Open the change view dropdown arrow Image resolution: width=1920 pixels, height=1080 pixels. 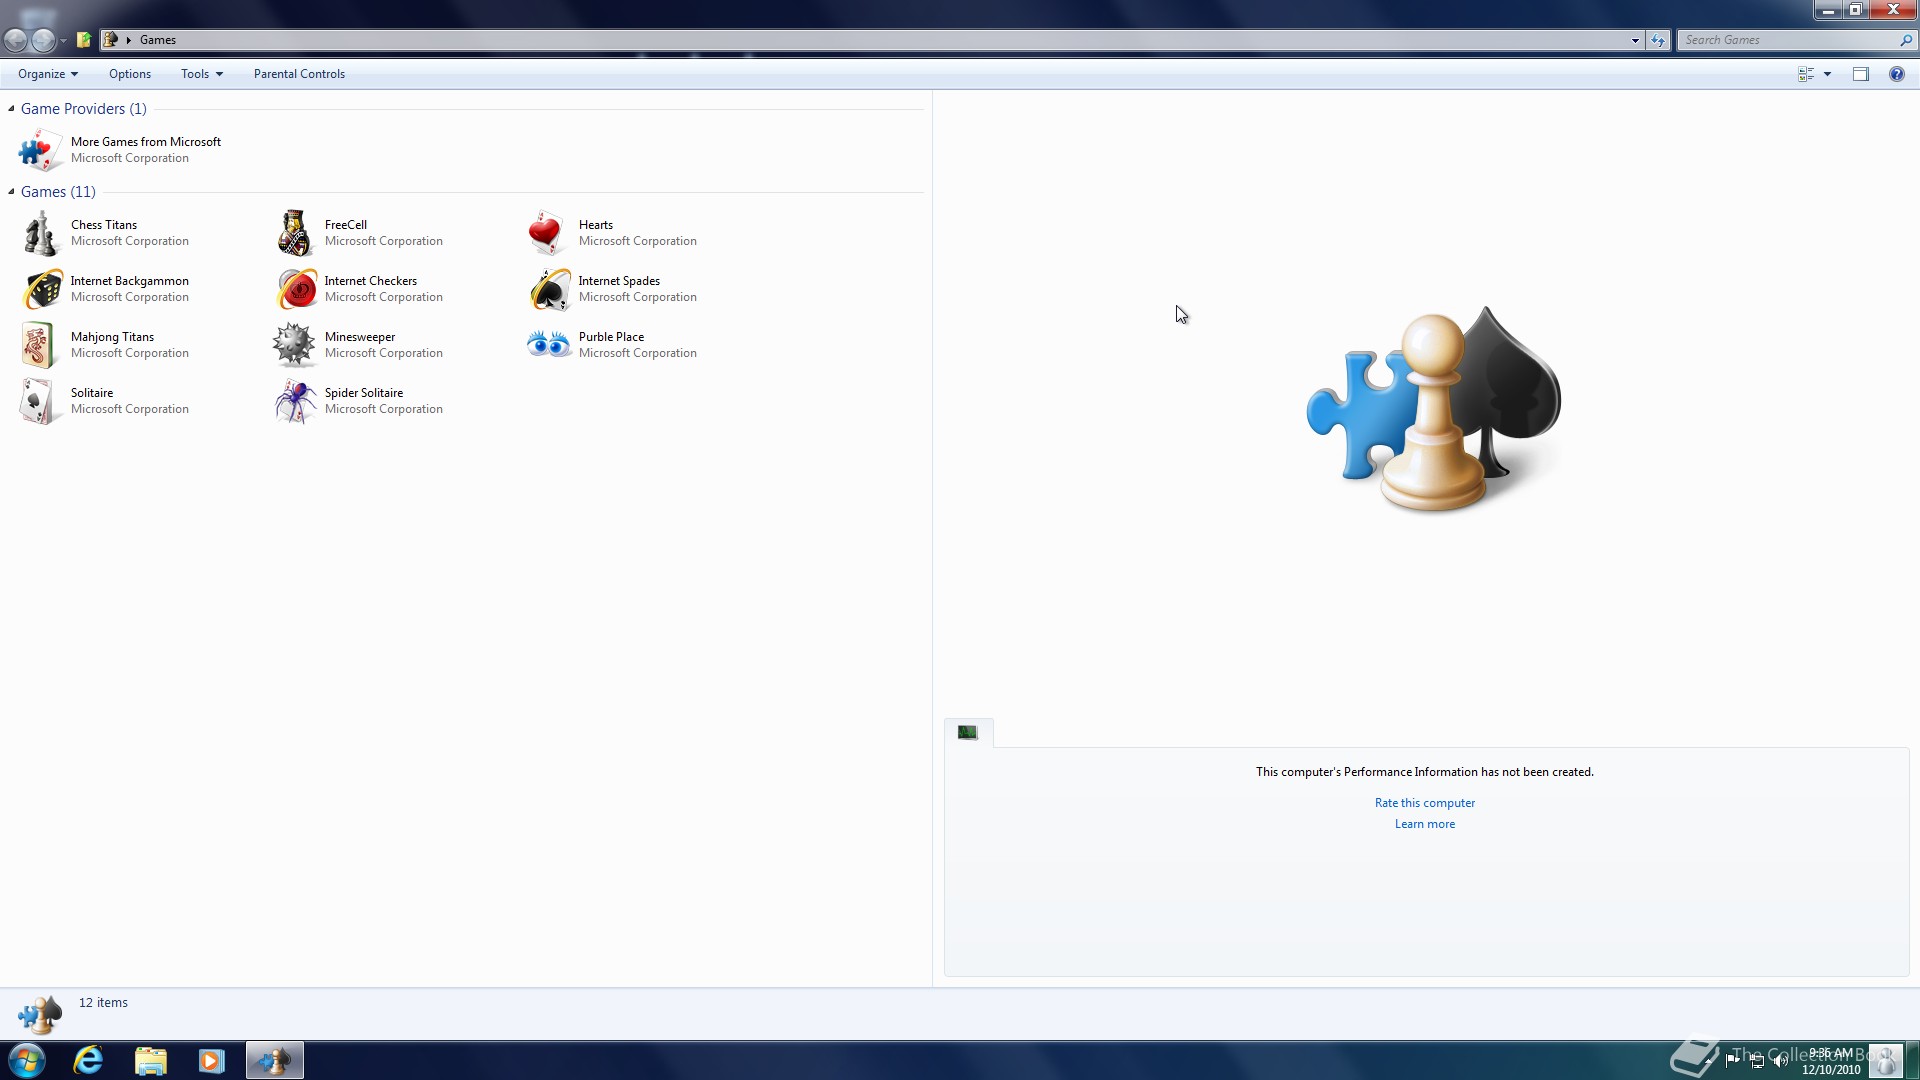tap(1827, 74)
